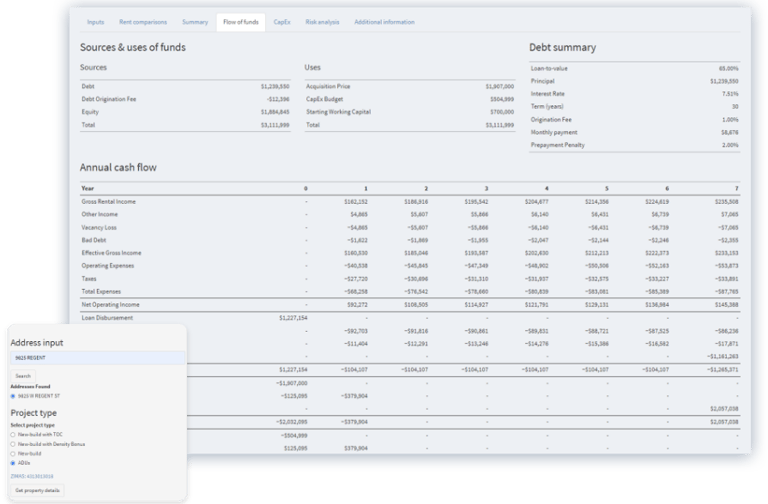The width and height of the screenshot is (768, 504).
Task: Click the Address input heading
Action: [x=37, y=343]
